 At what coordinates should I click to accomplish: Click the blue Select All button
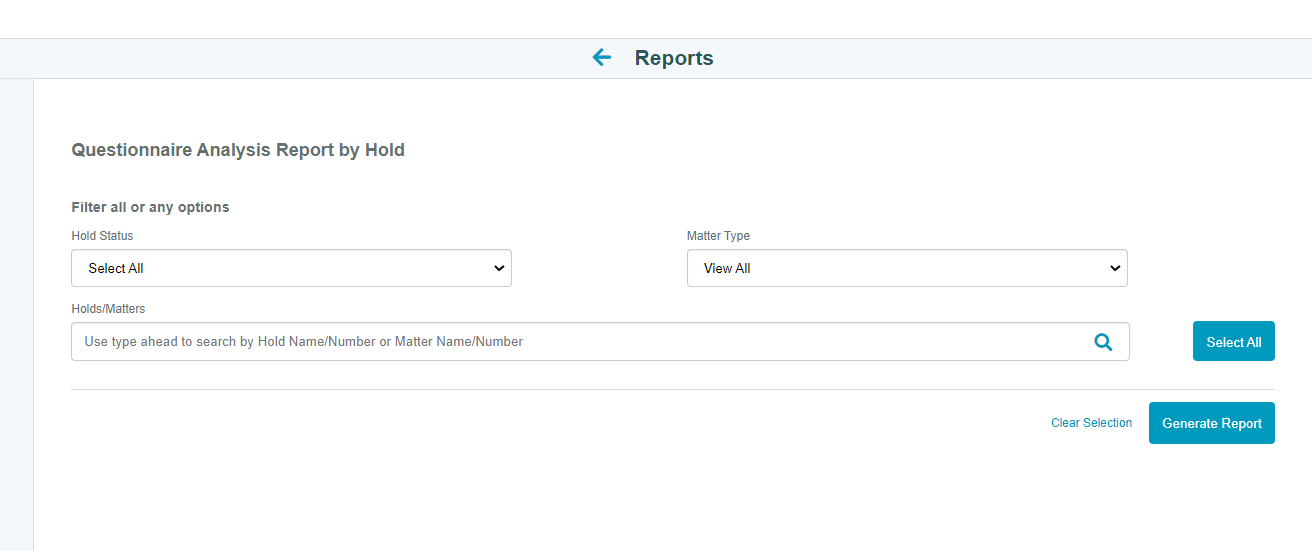coord(1234,342)
